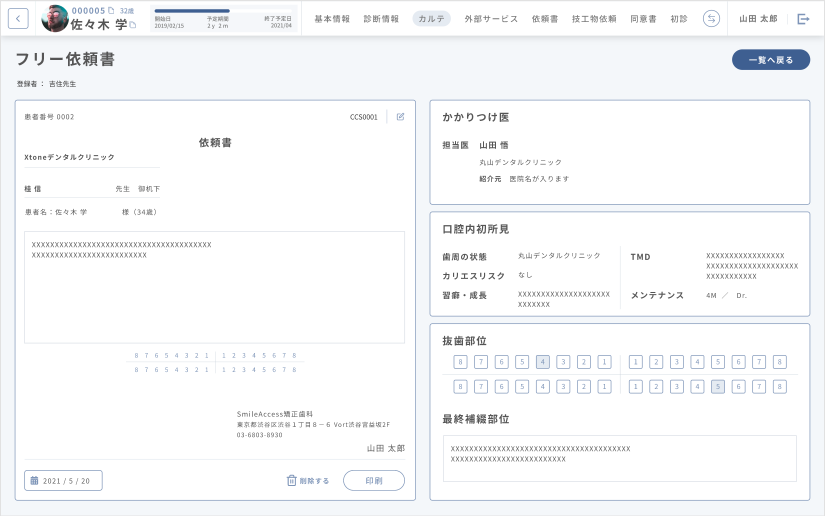
Task: Open calendar icon in the date field
Action: [34, 481]
